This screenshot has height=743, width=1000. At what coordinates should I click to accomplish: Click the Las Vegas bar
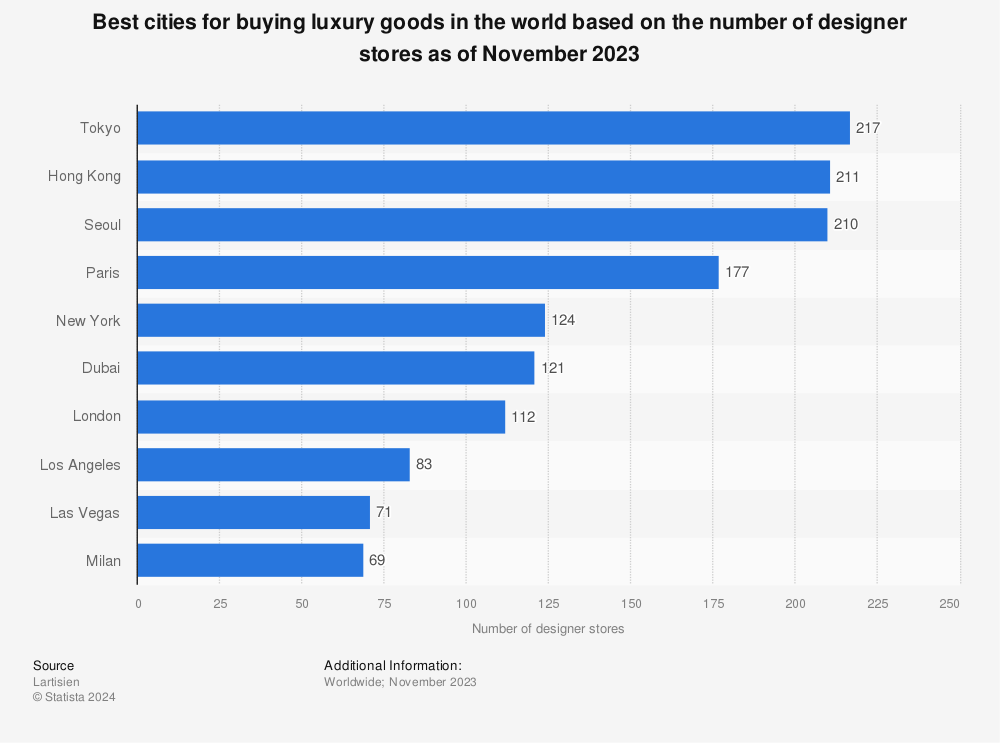[x=253, y=512]
